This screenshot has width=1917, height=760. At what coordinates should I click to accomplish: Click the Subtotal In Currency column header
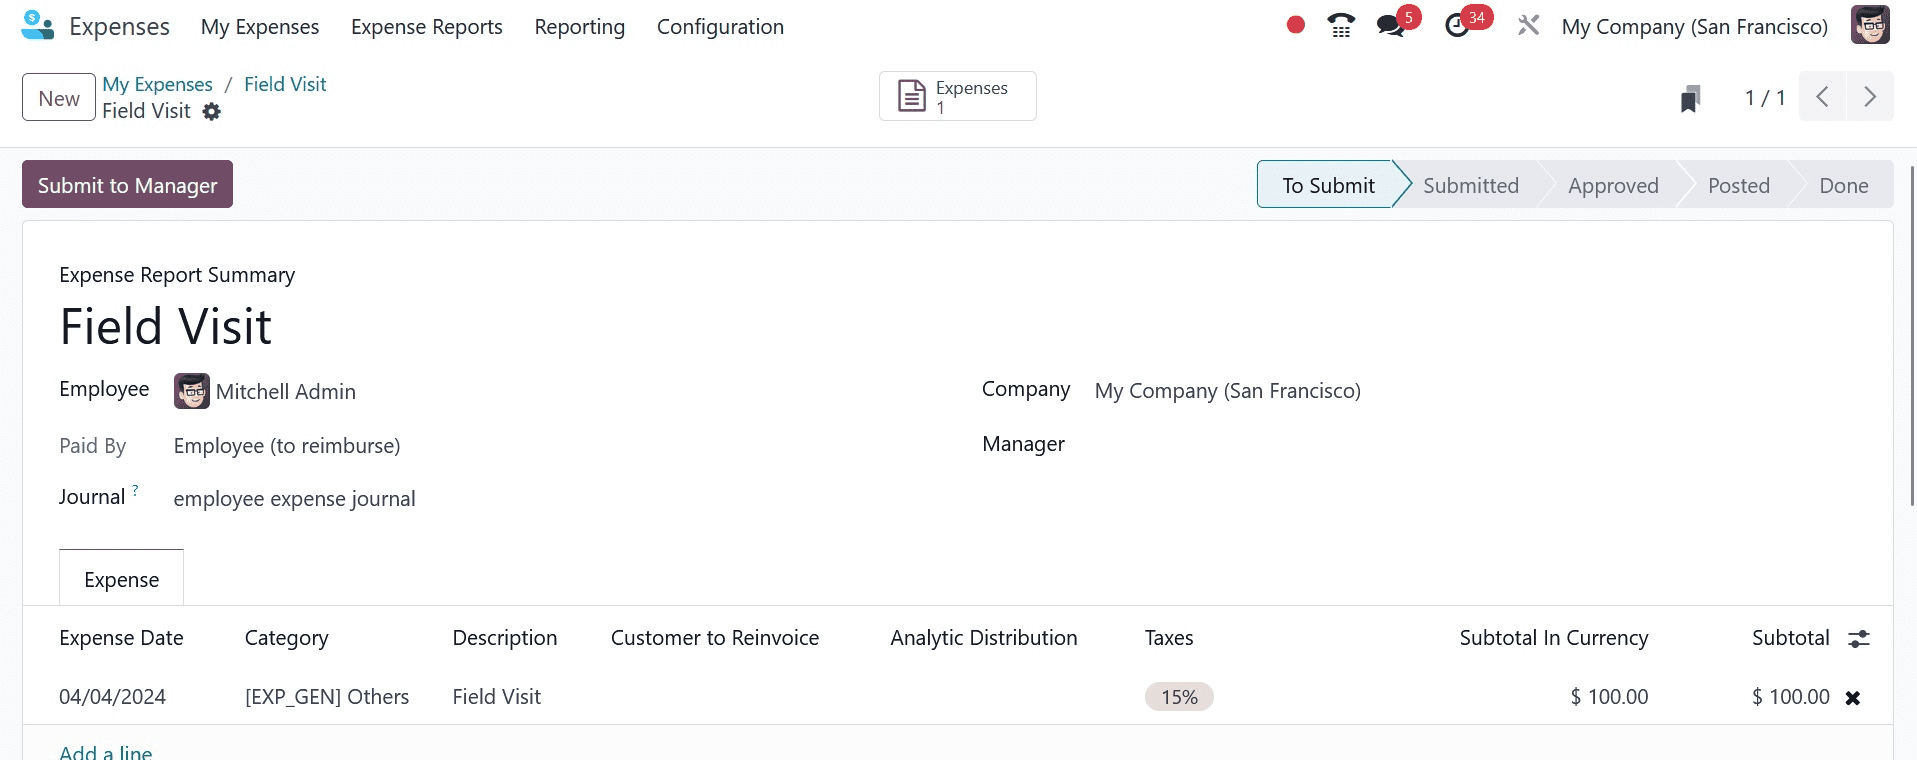(x=1553, y=638)
